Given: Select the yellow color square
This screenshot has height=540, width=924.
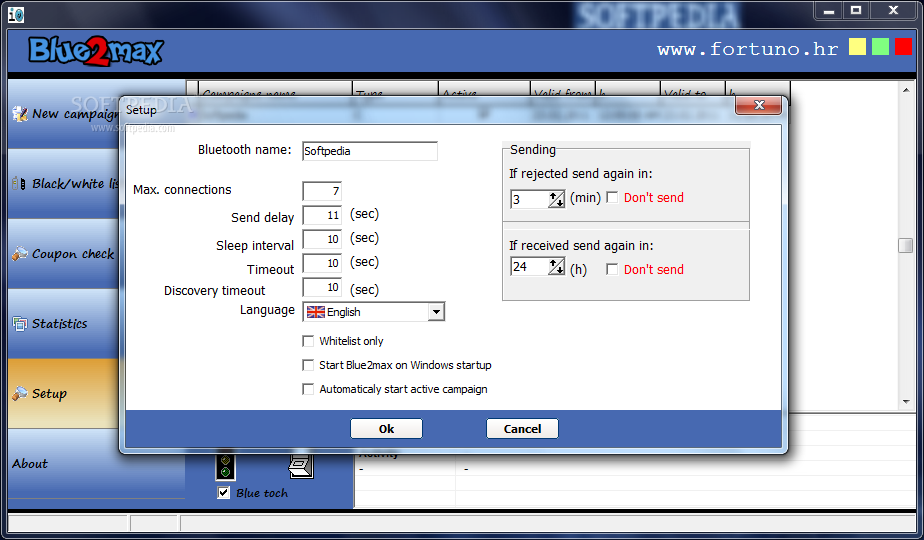Looking at the screenshot, I should [x=857, y=47].
